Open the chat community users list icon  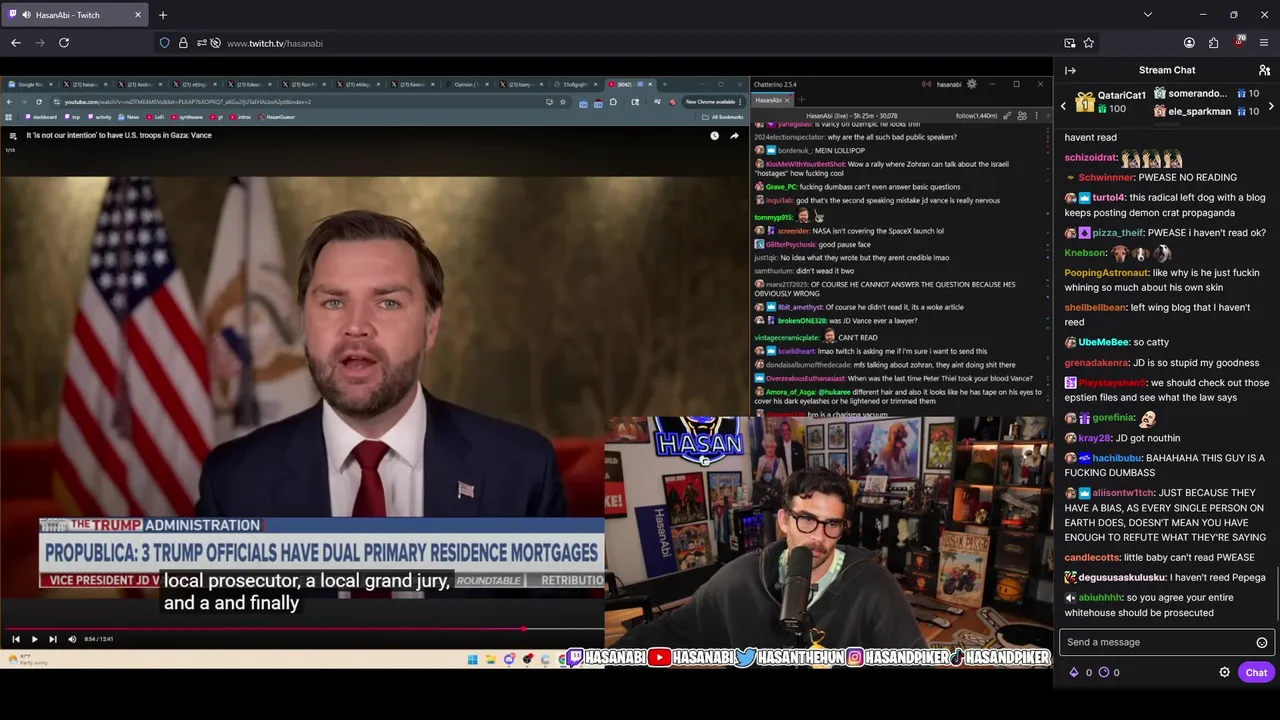coord(1264,70)
